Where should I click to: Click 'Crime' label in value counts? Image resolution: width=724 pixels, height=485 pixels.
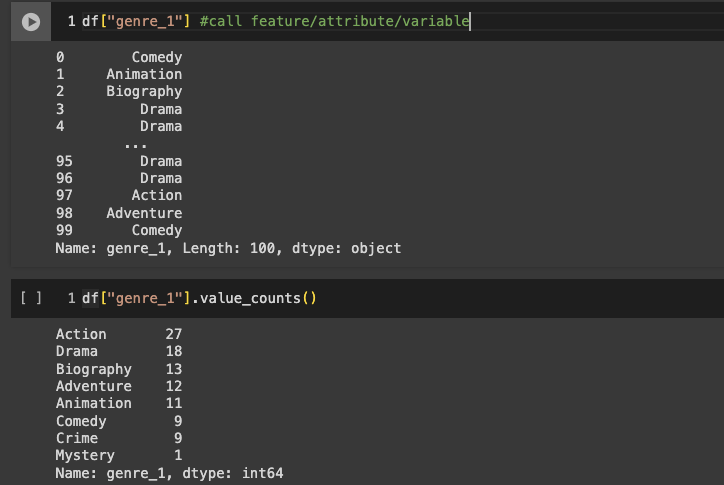coord(77,438)
